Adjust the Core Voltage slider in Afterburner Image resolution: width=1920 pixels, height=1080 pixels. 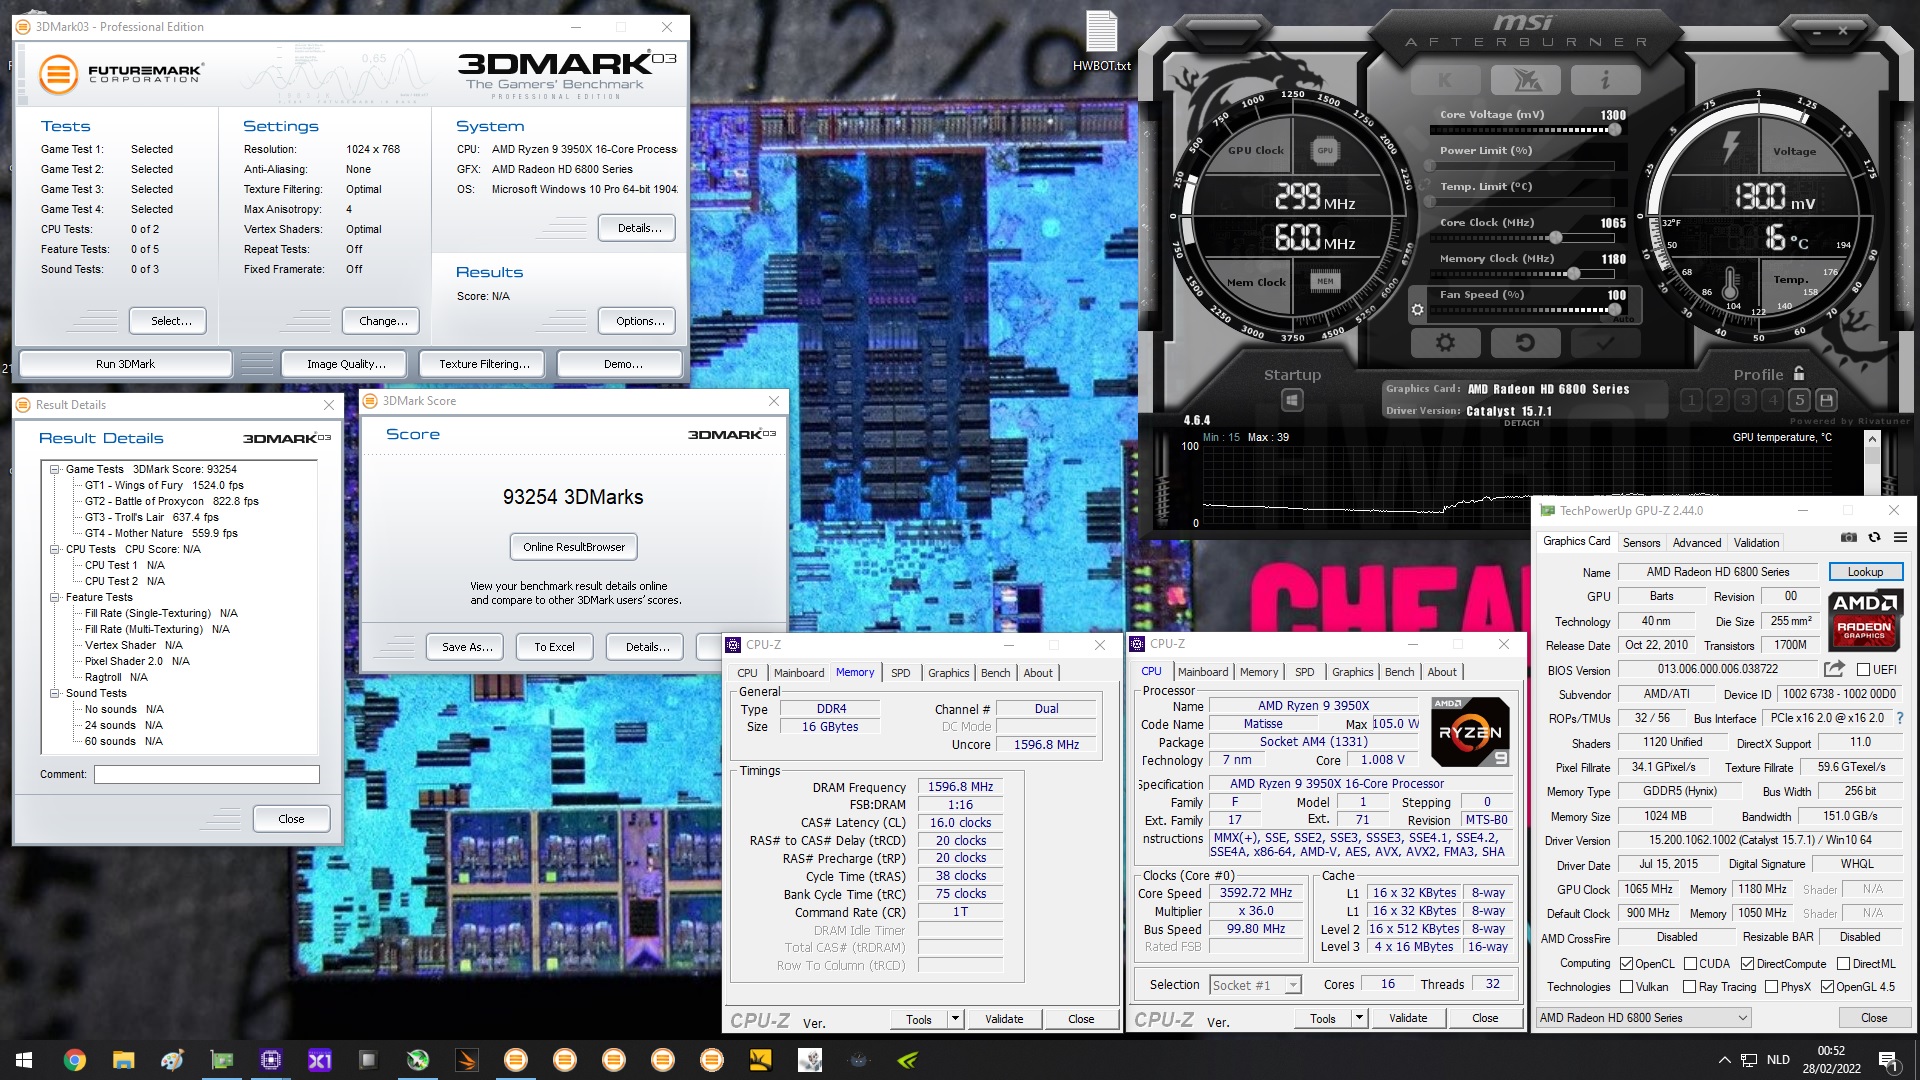click(x=1522, y=130)
